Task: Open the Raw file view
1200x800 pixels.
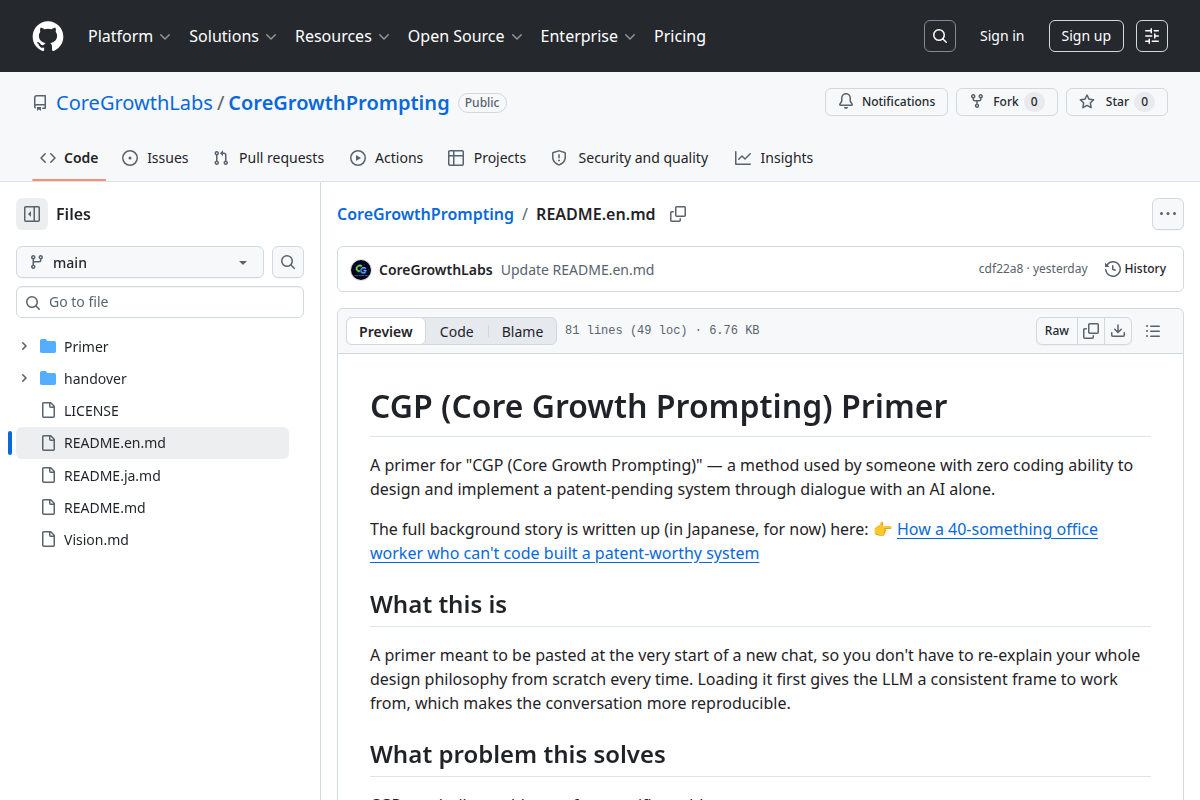Action: [1057, 331]
